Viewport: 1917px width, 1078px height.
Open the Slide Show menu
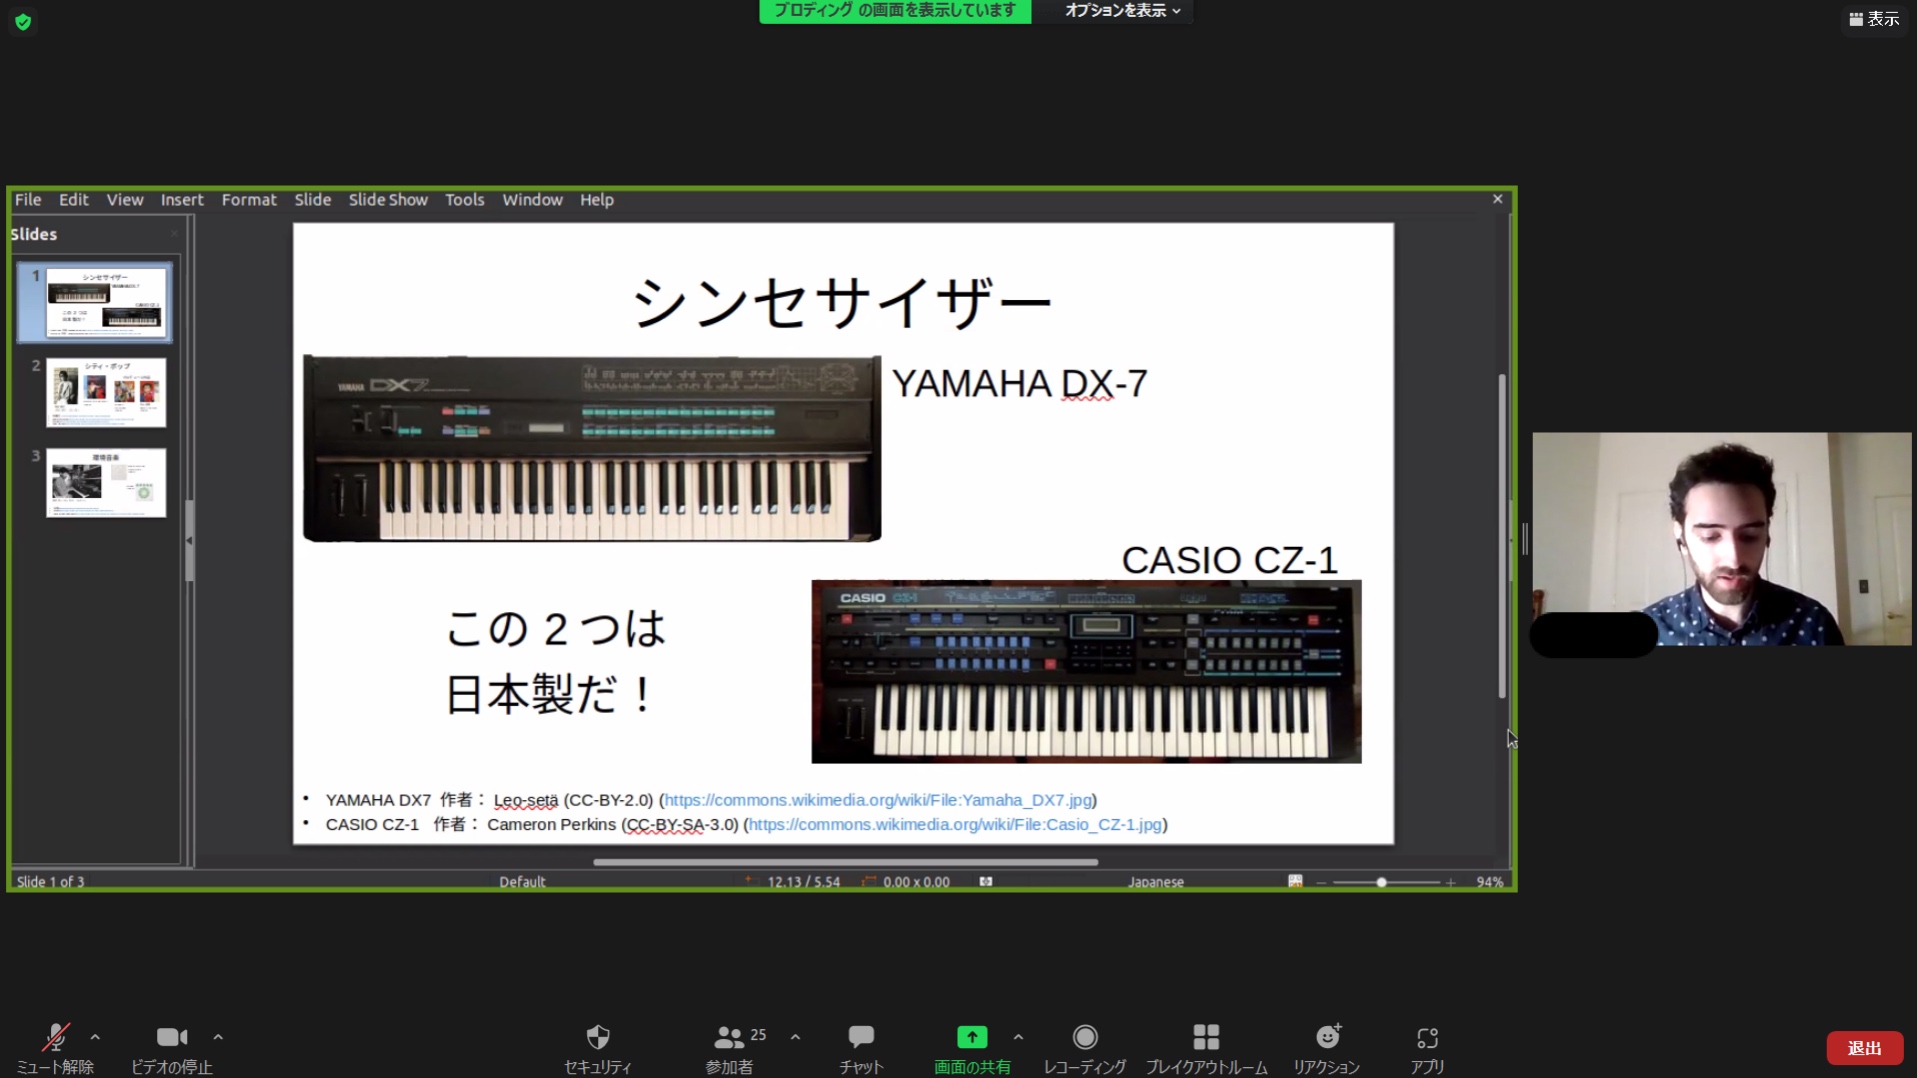(x=388, y=200)
